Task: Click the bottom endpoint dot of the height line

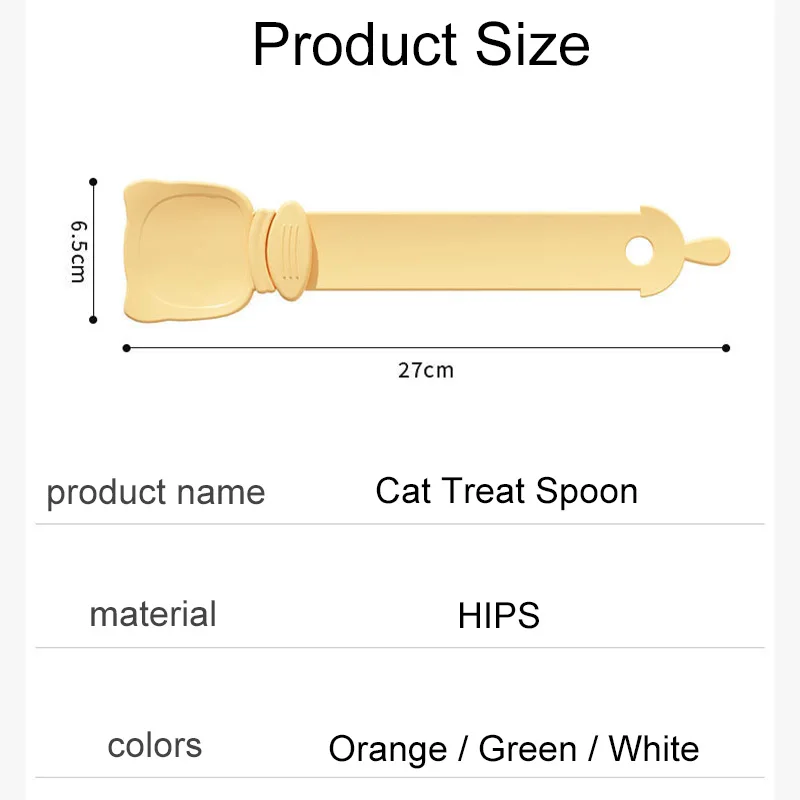Action: pyautogui.click(x=93, y=320)
